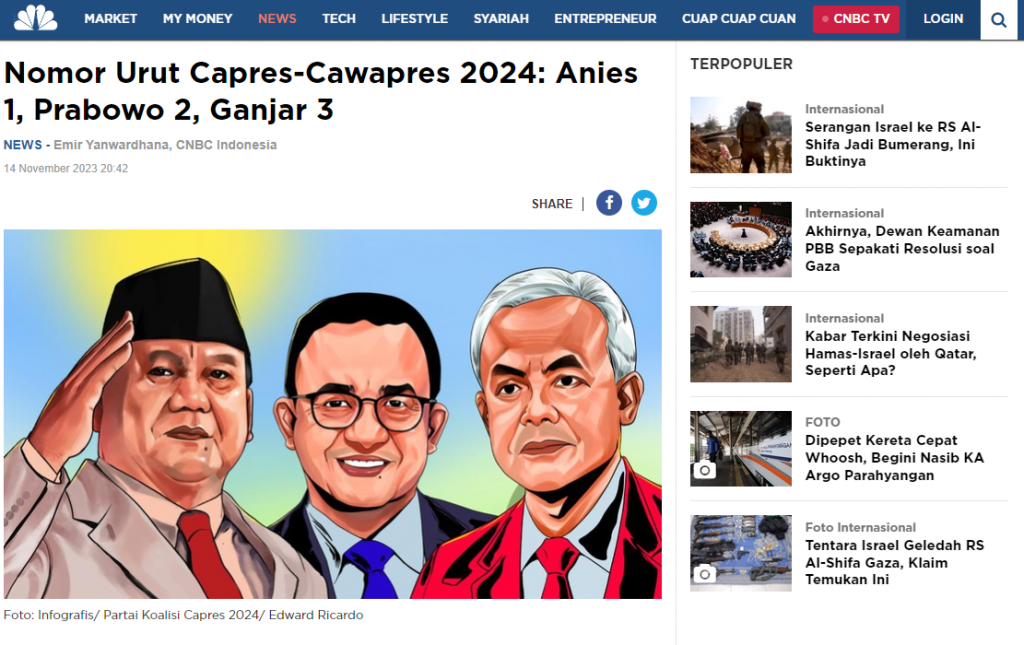This screenshot has width=1024, height=645.
Task: Click the soldier thumbnail in Terpopuler
Action: point(741,135)
